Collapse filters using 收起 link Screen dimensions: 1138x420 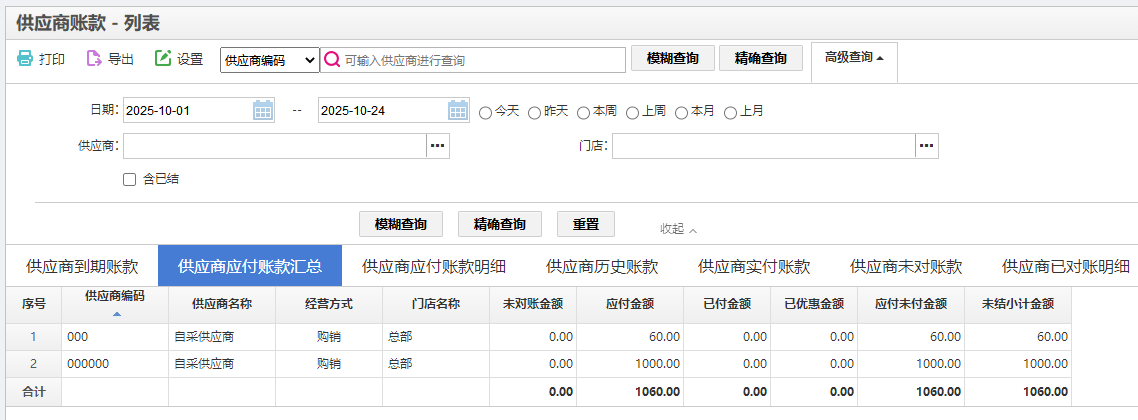coord(678,229)
